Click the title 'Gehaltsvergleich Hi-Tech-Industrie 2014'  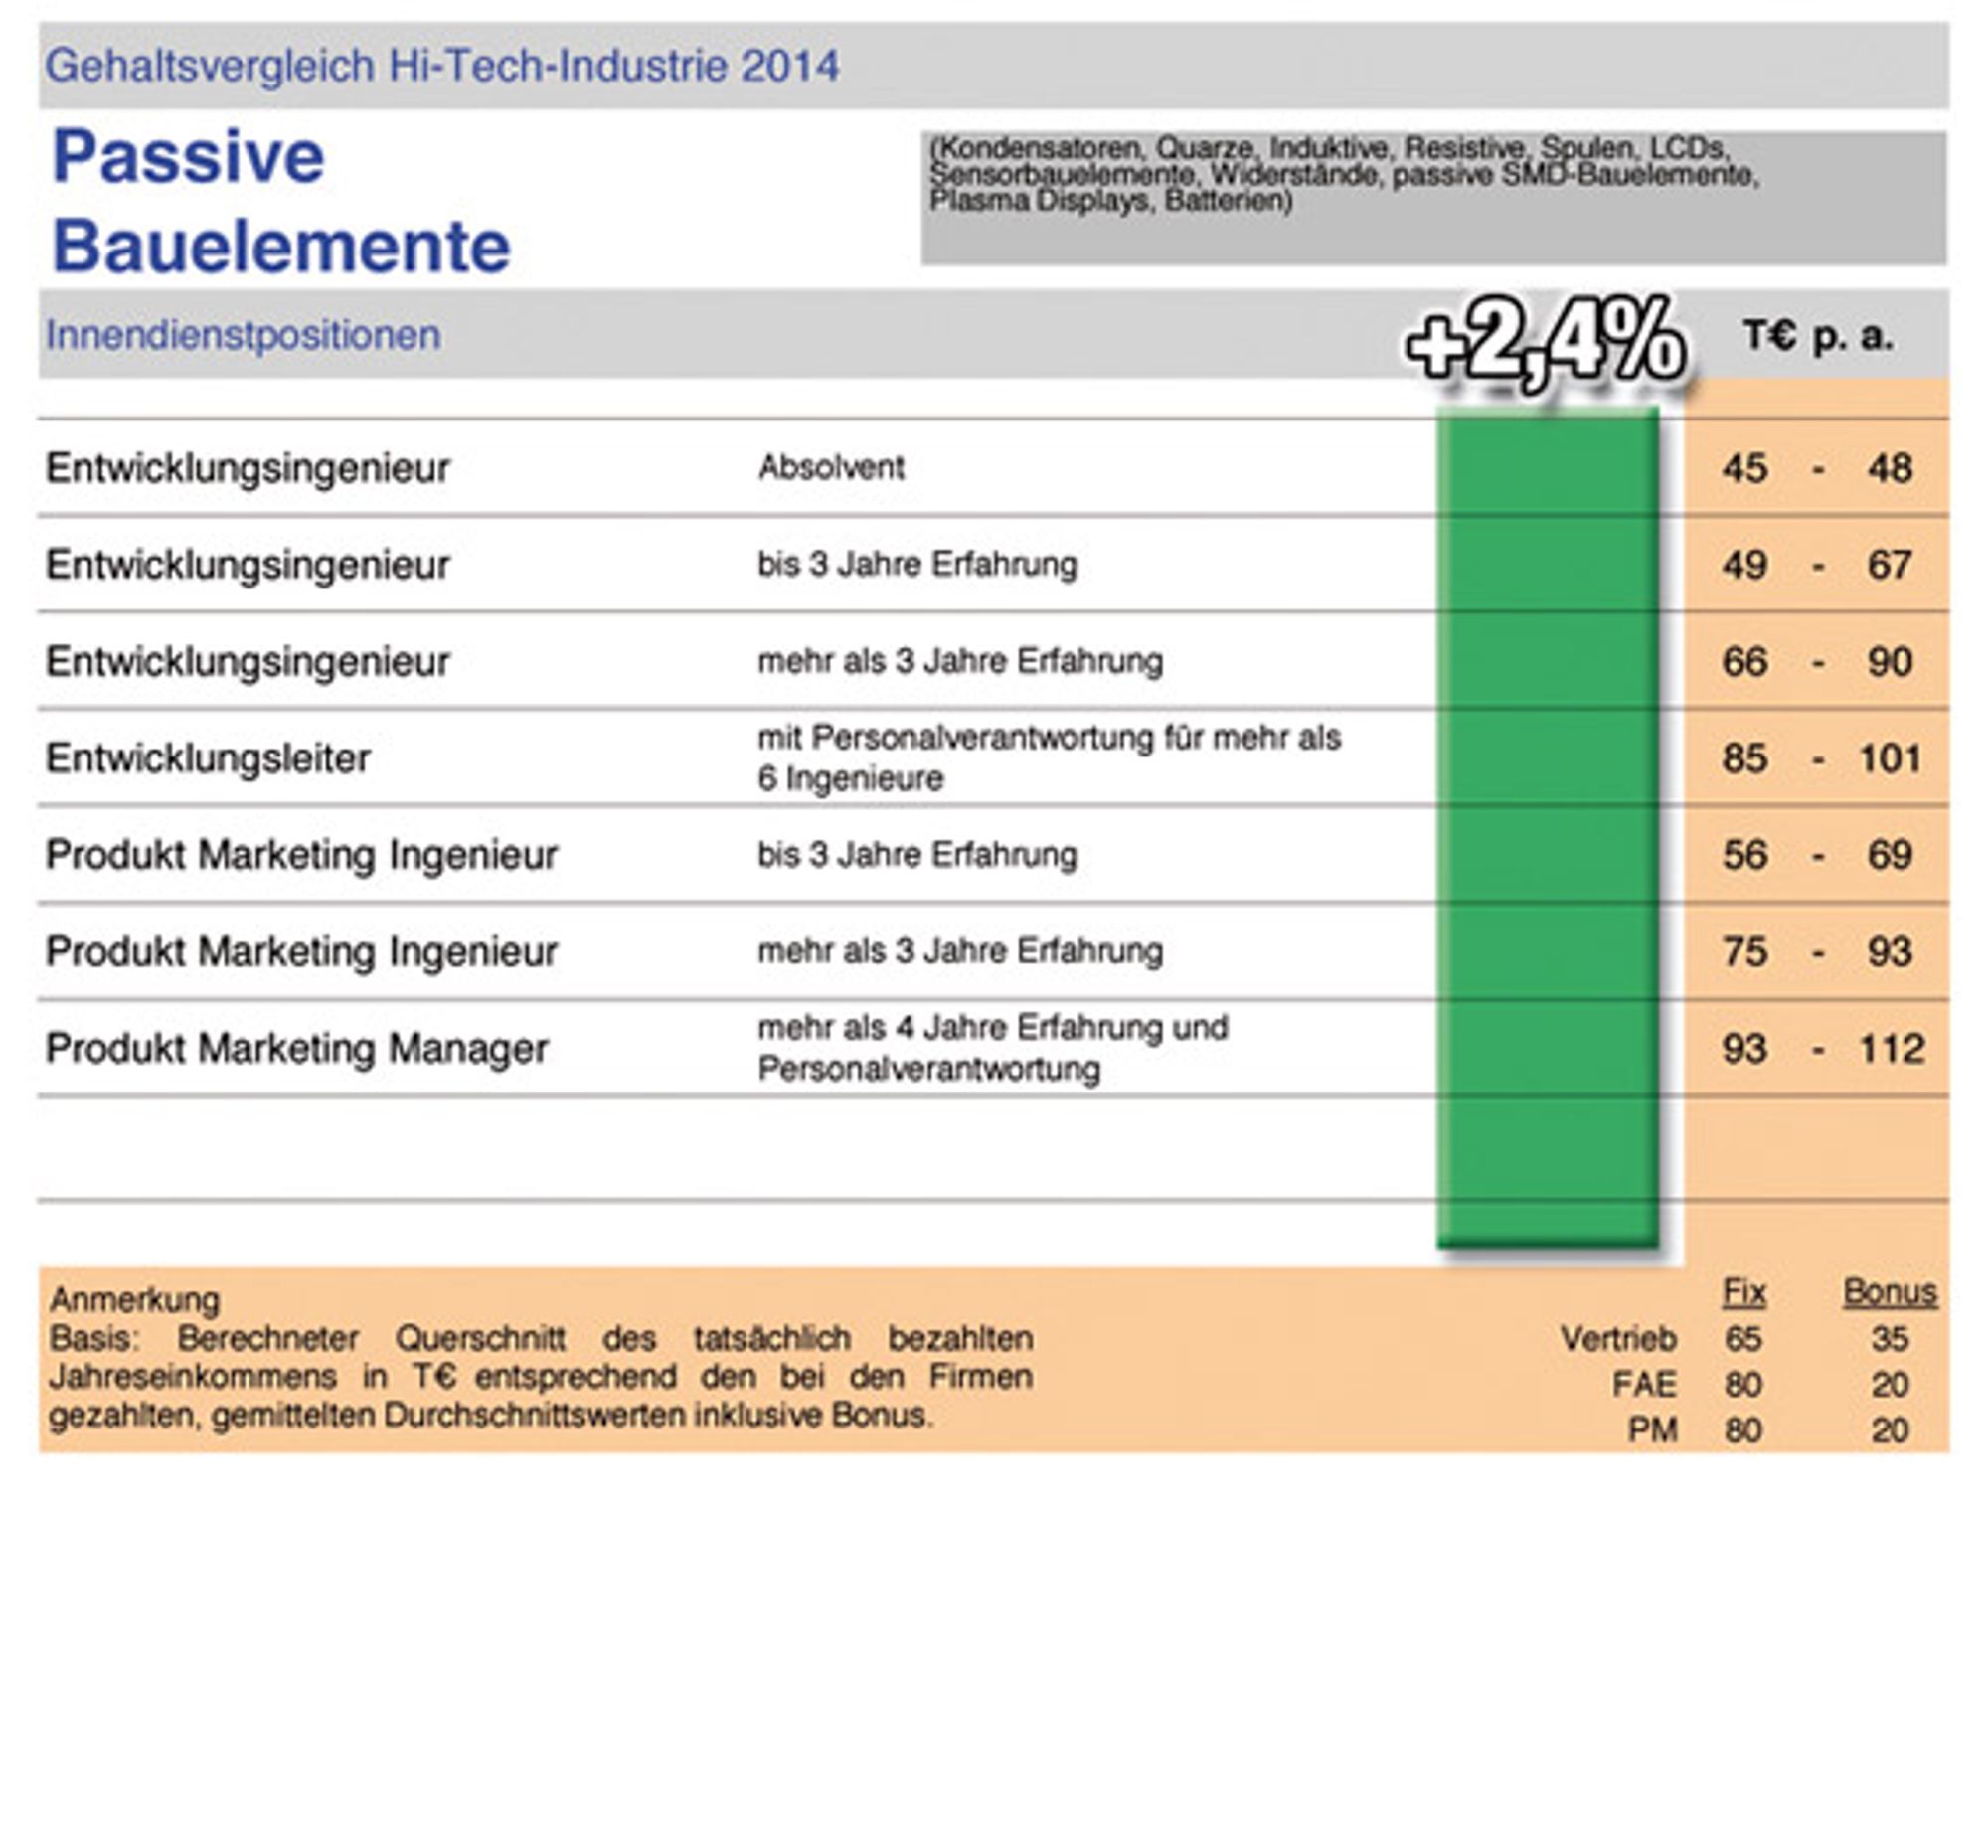(442, 67)
